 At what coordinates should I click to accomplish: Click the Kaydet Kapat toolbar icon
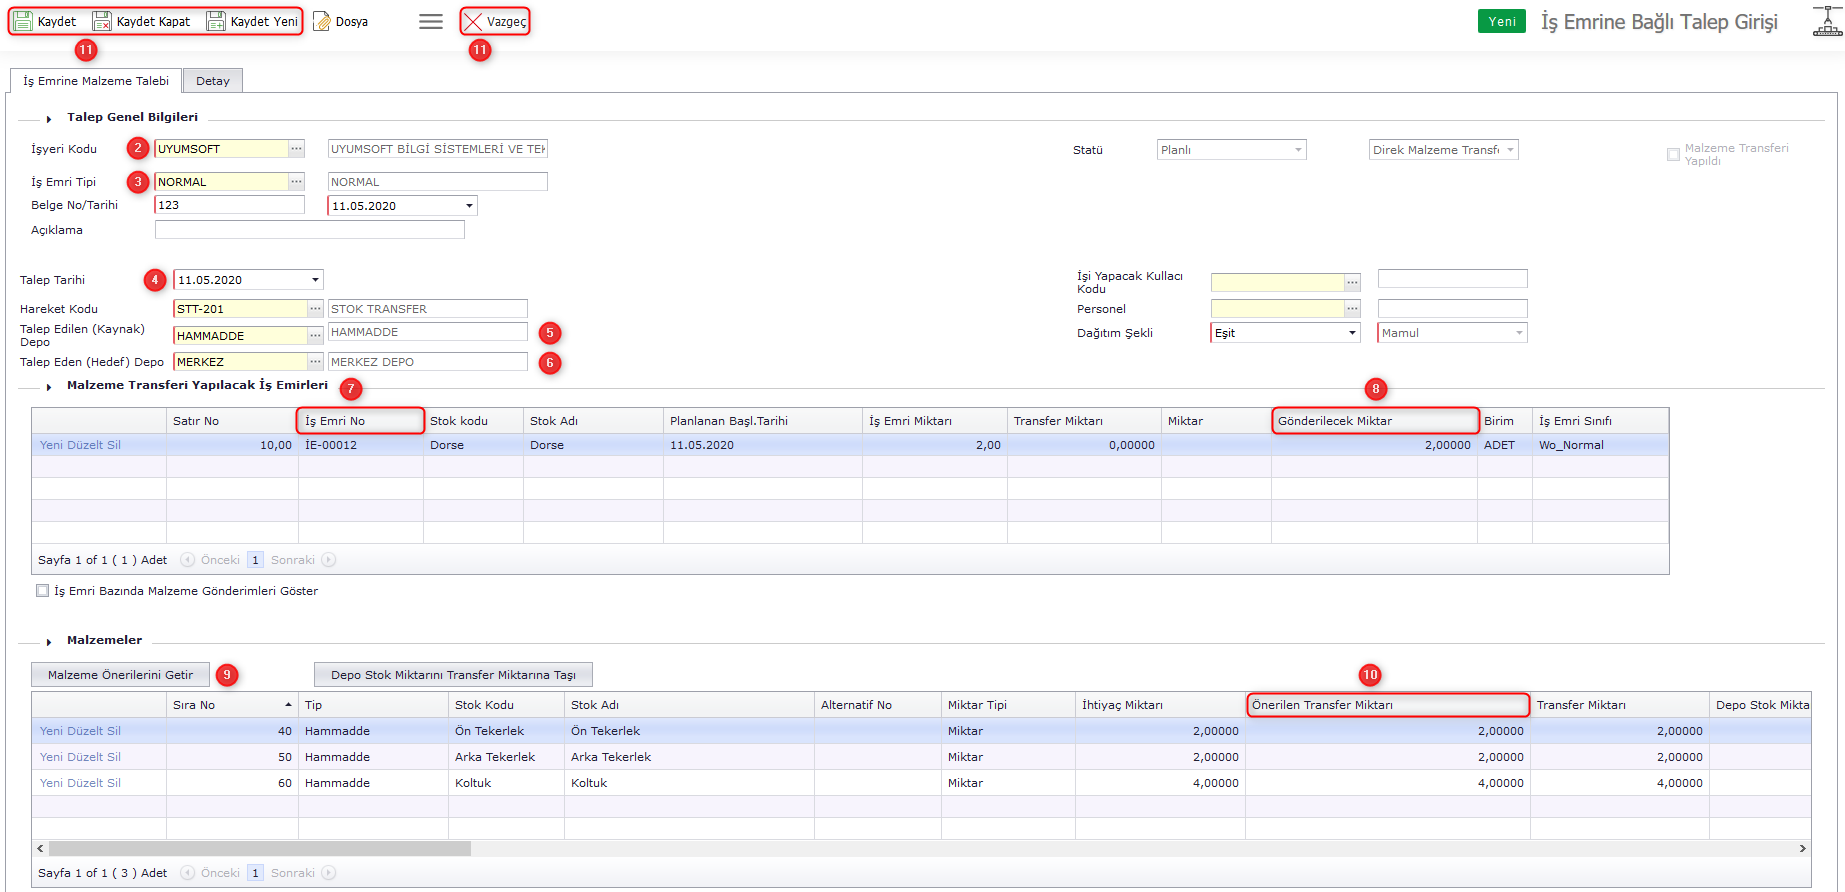click(102, 21)
